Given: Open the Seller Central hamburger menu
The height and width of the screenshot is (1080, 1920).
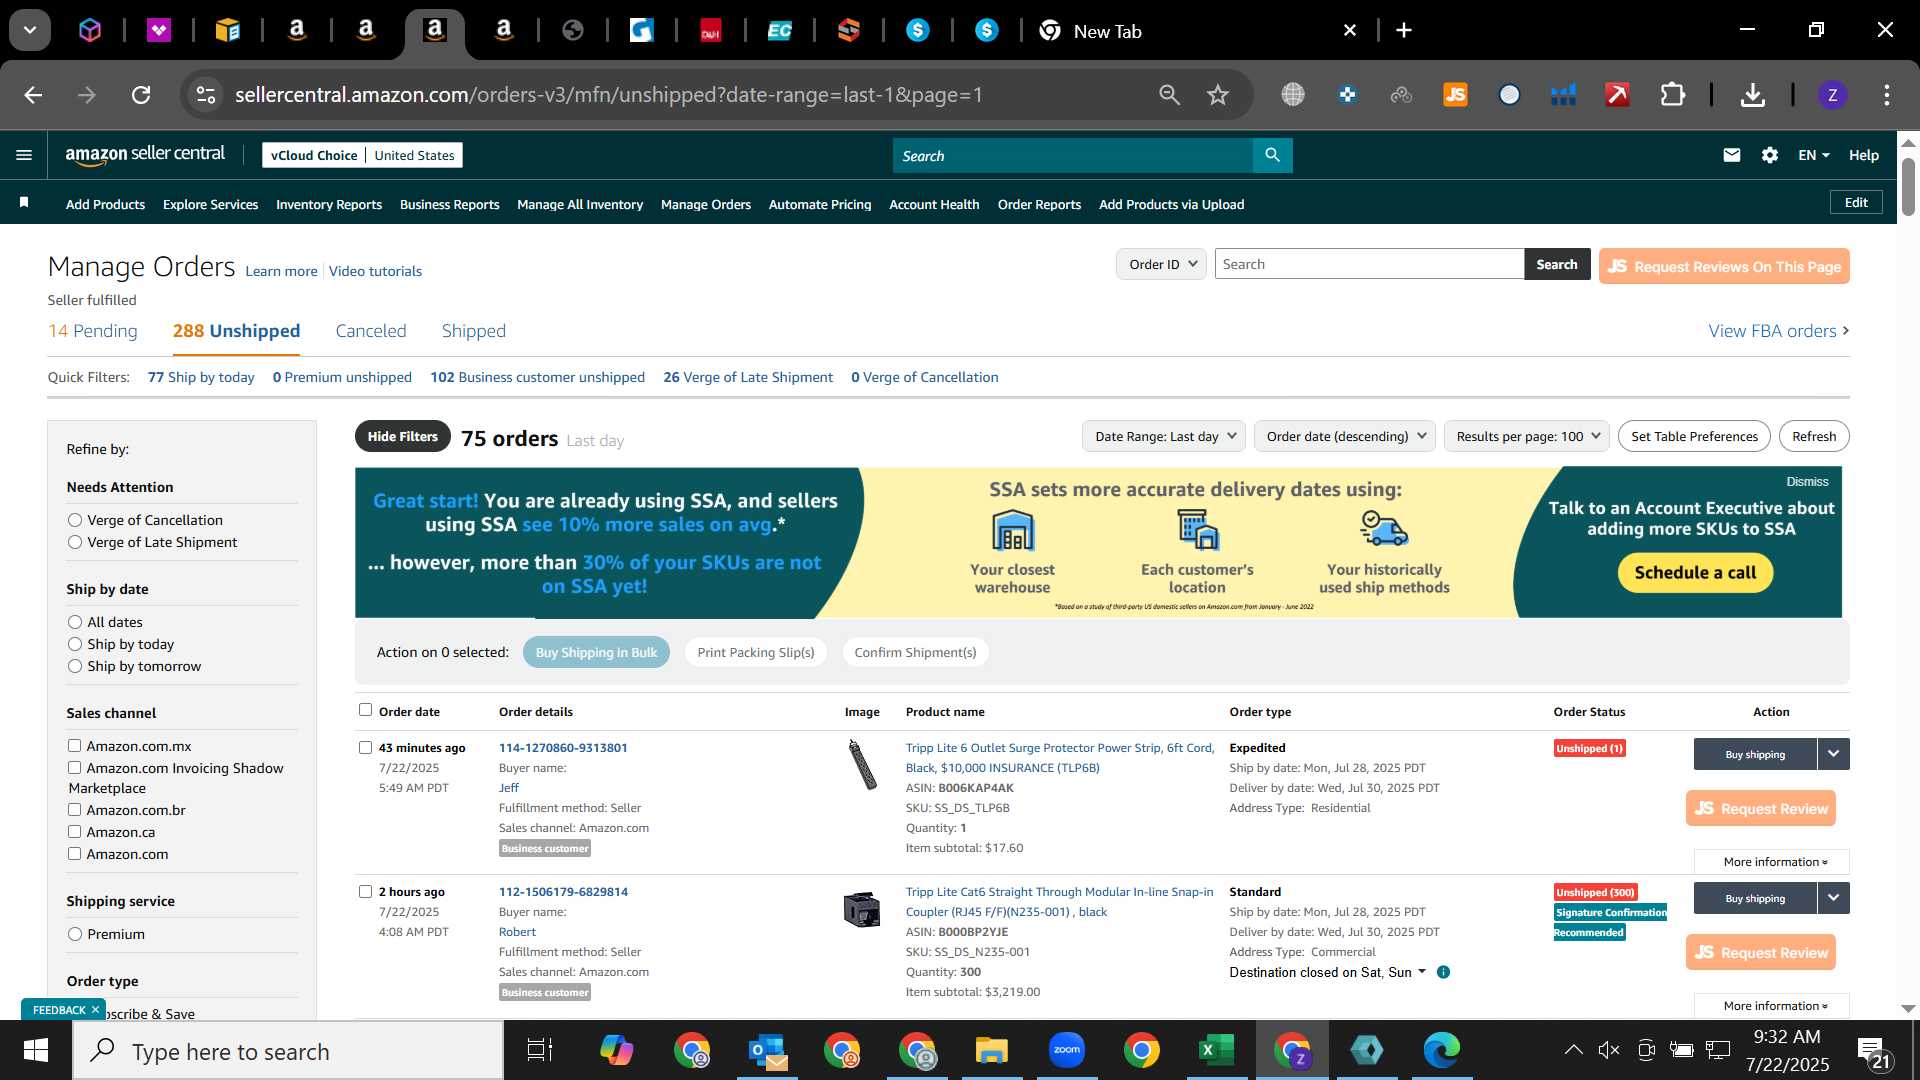Looking at the screenshot, I should click(x=24, y=155).
